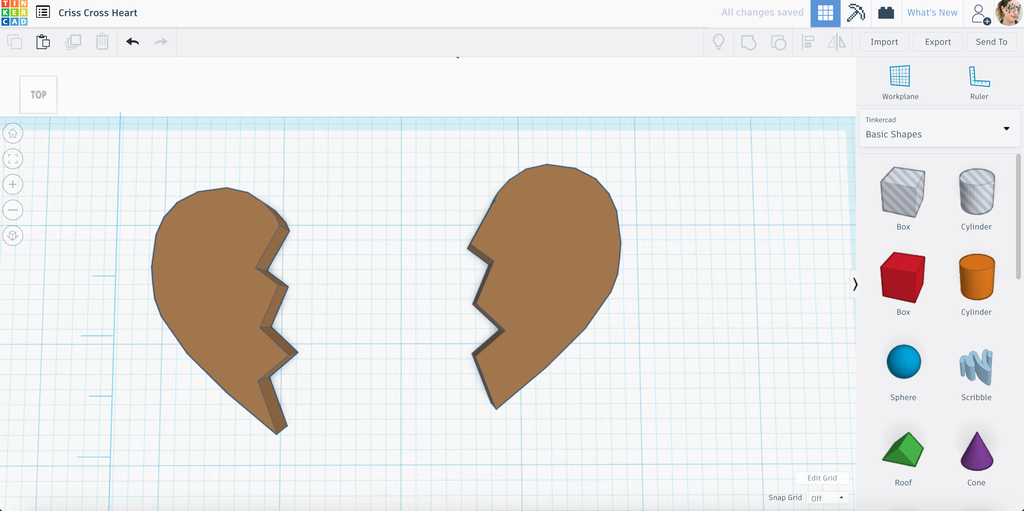Click the Undo arrow icon

pyautogui.click(x=133, y=42)
